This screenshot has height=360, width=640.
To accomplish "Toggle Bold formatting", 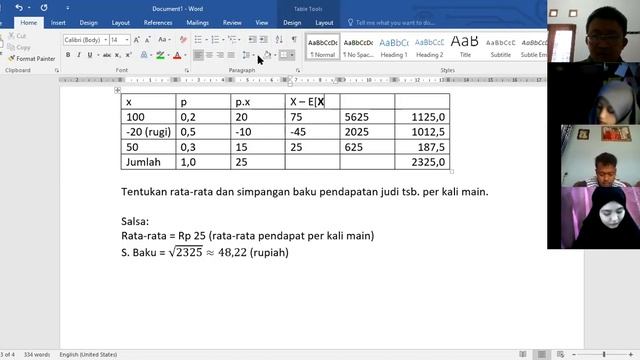I will click(68, 55).
